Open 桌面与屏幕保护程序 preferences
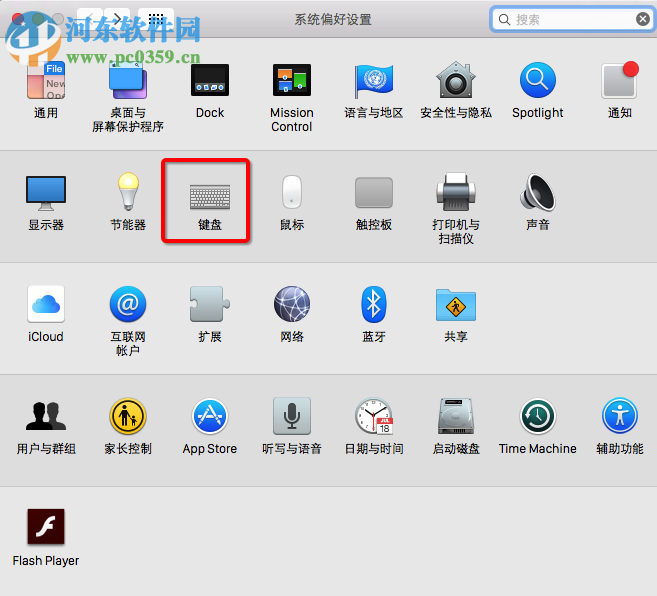 (128, 80)
